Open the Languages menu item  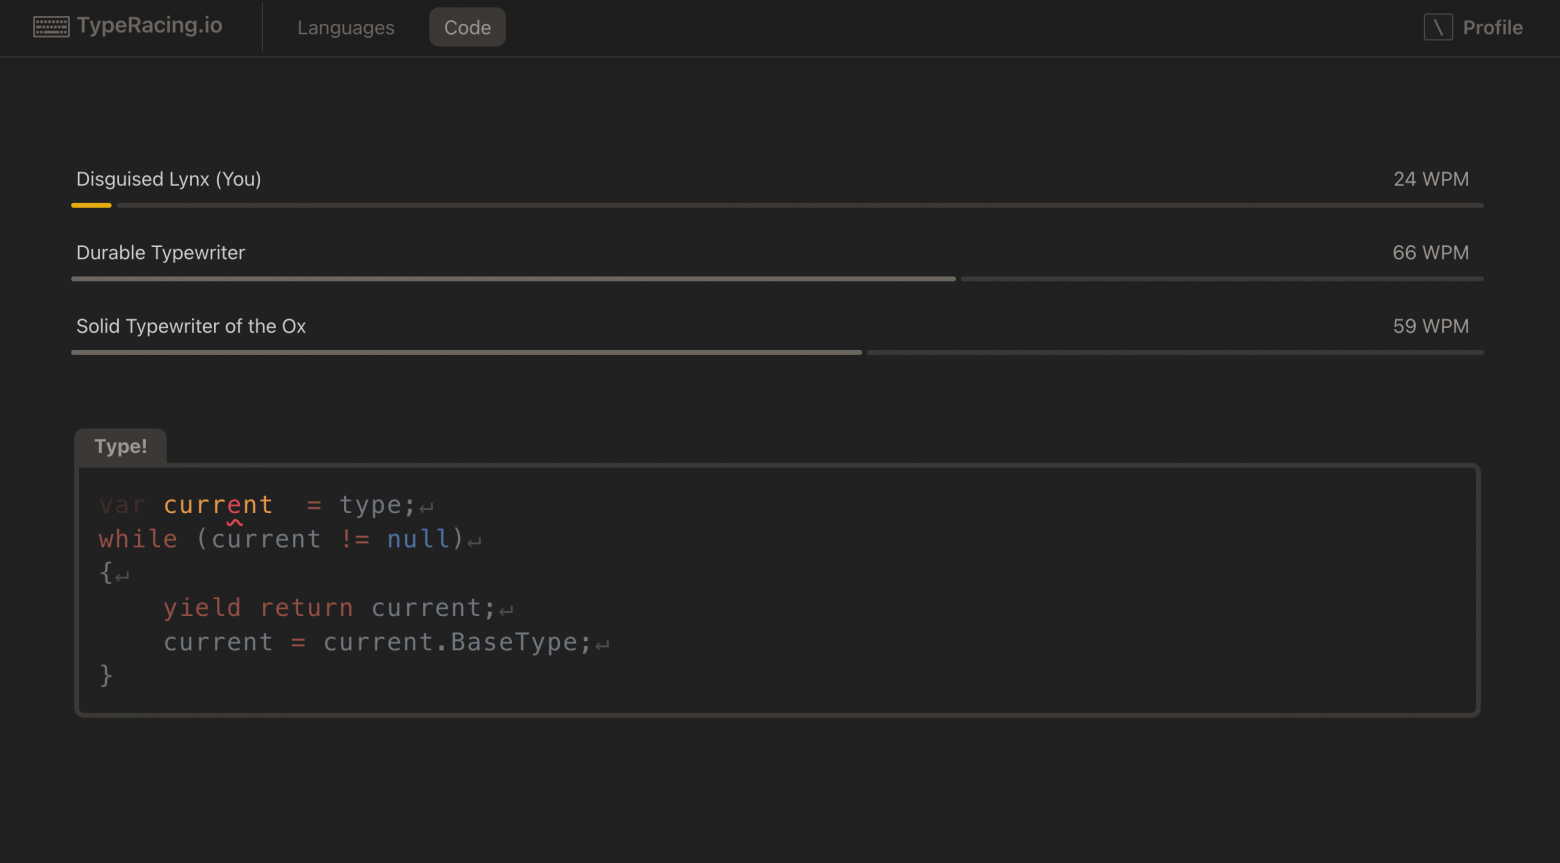pyautogui.click(x=345, y=28)
